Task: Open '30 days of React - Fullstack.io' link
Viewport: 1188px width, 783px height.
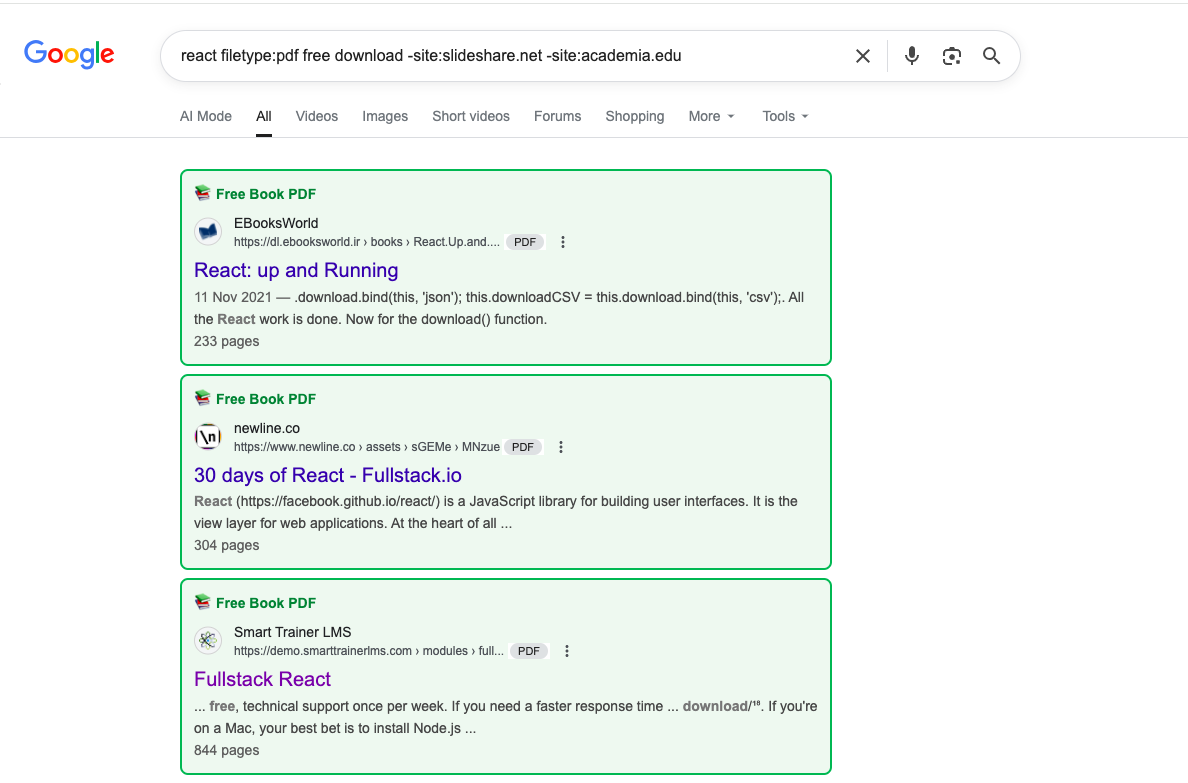Action: [x=327, y=475]
